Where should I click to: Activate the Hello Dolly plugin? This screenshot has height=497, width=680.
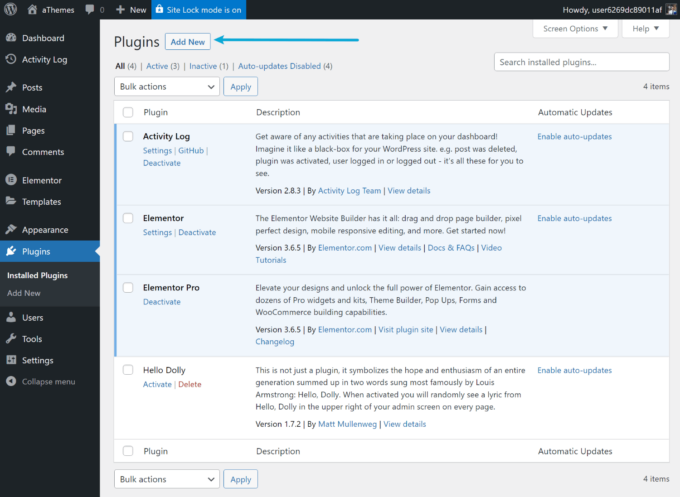pyautogui.click(x=157, y=384)
